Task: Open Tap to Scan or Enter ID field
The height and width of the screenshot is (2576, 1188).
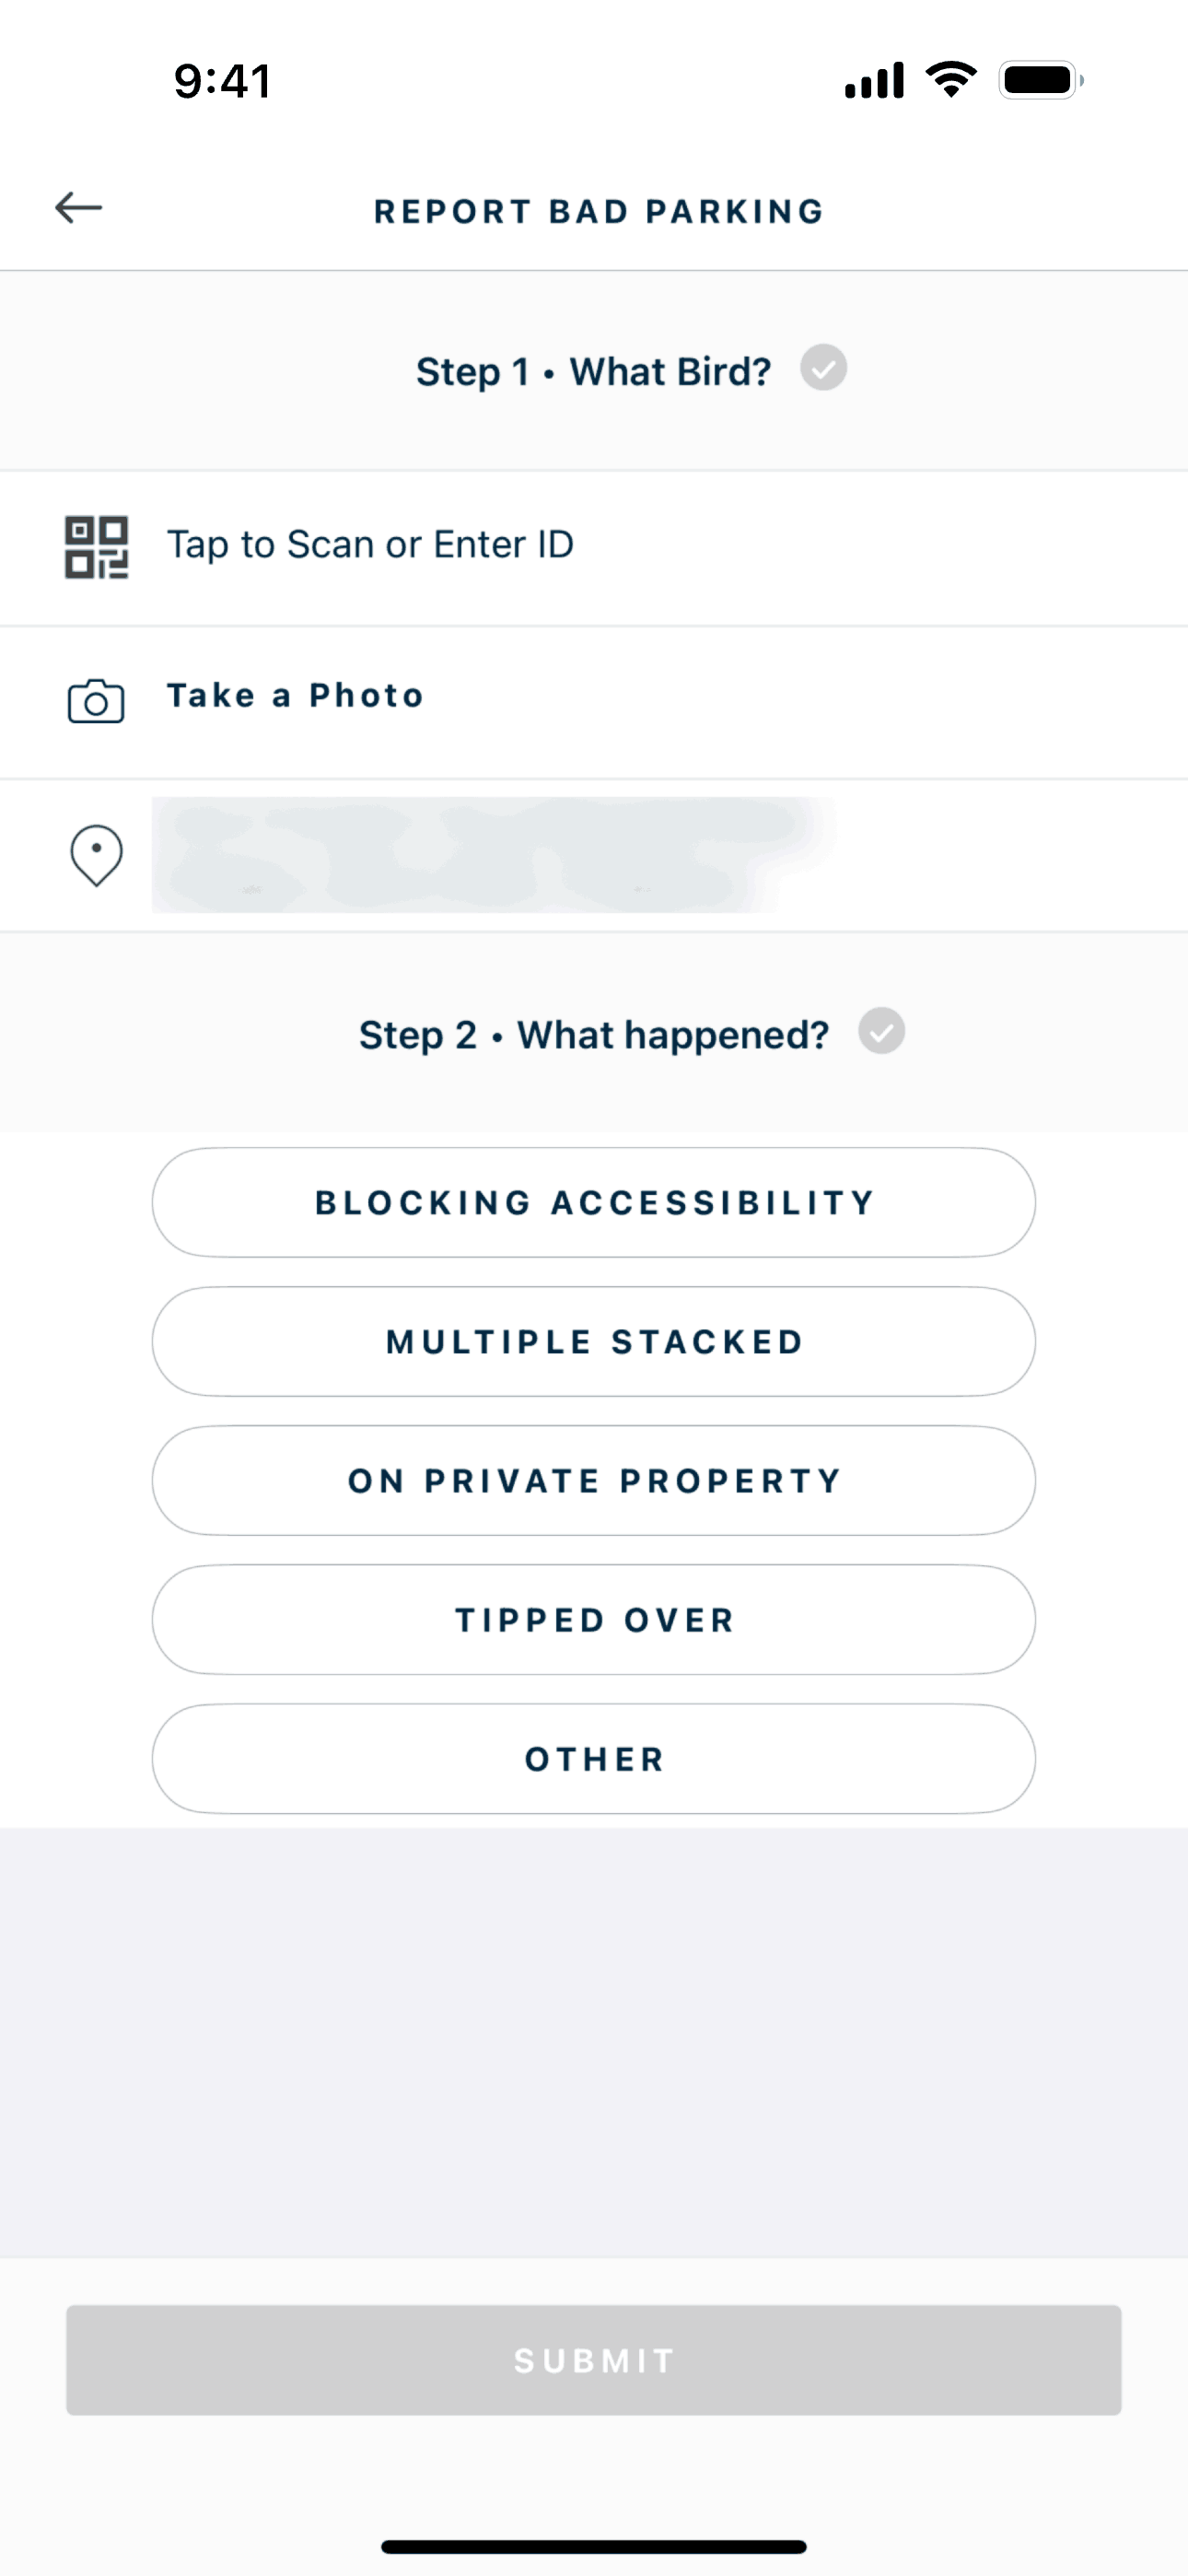Action: tap(370, 545)
